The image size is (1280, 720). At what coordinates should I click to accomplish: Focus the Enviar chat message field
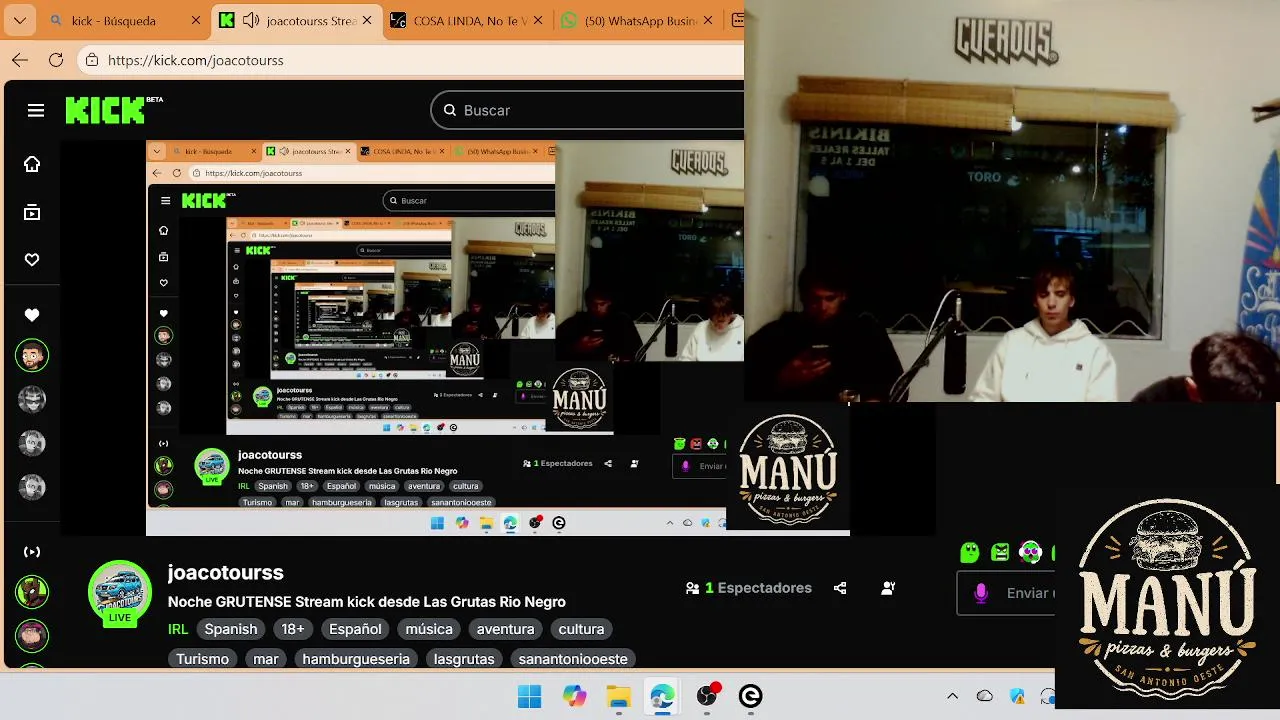(1006, 593)
